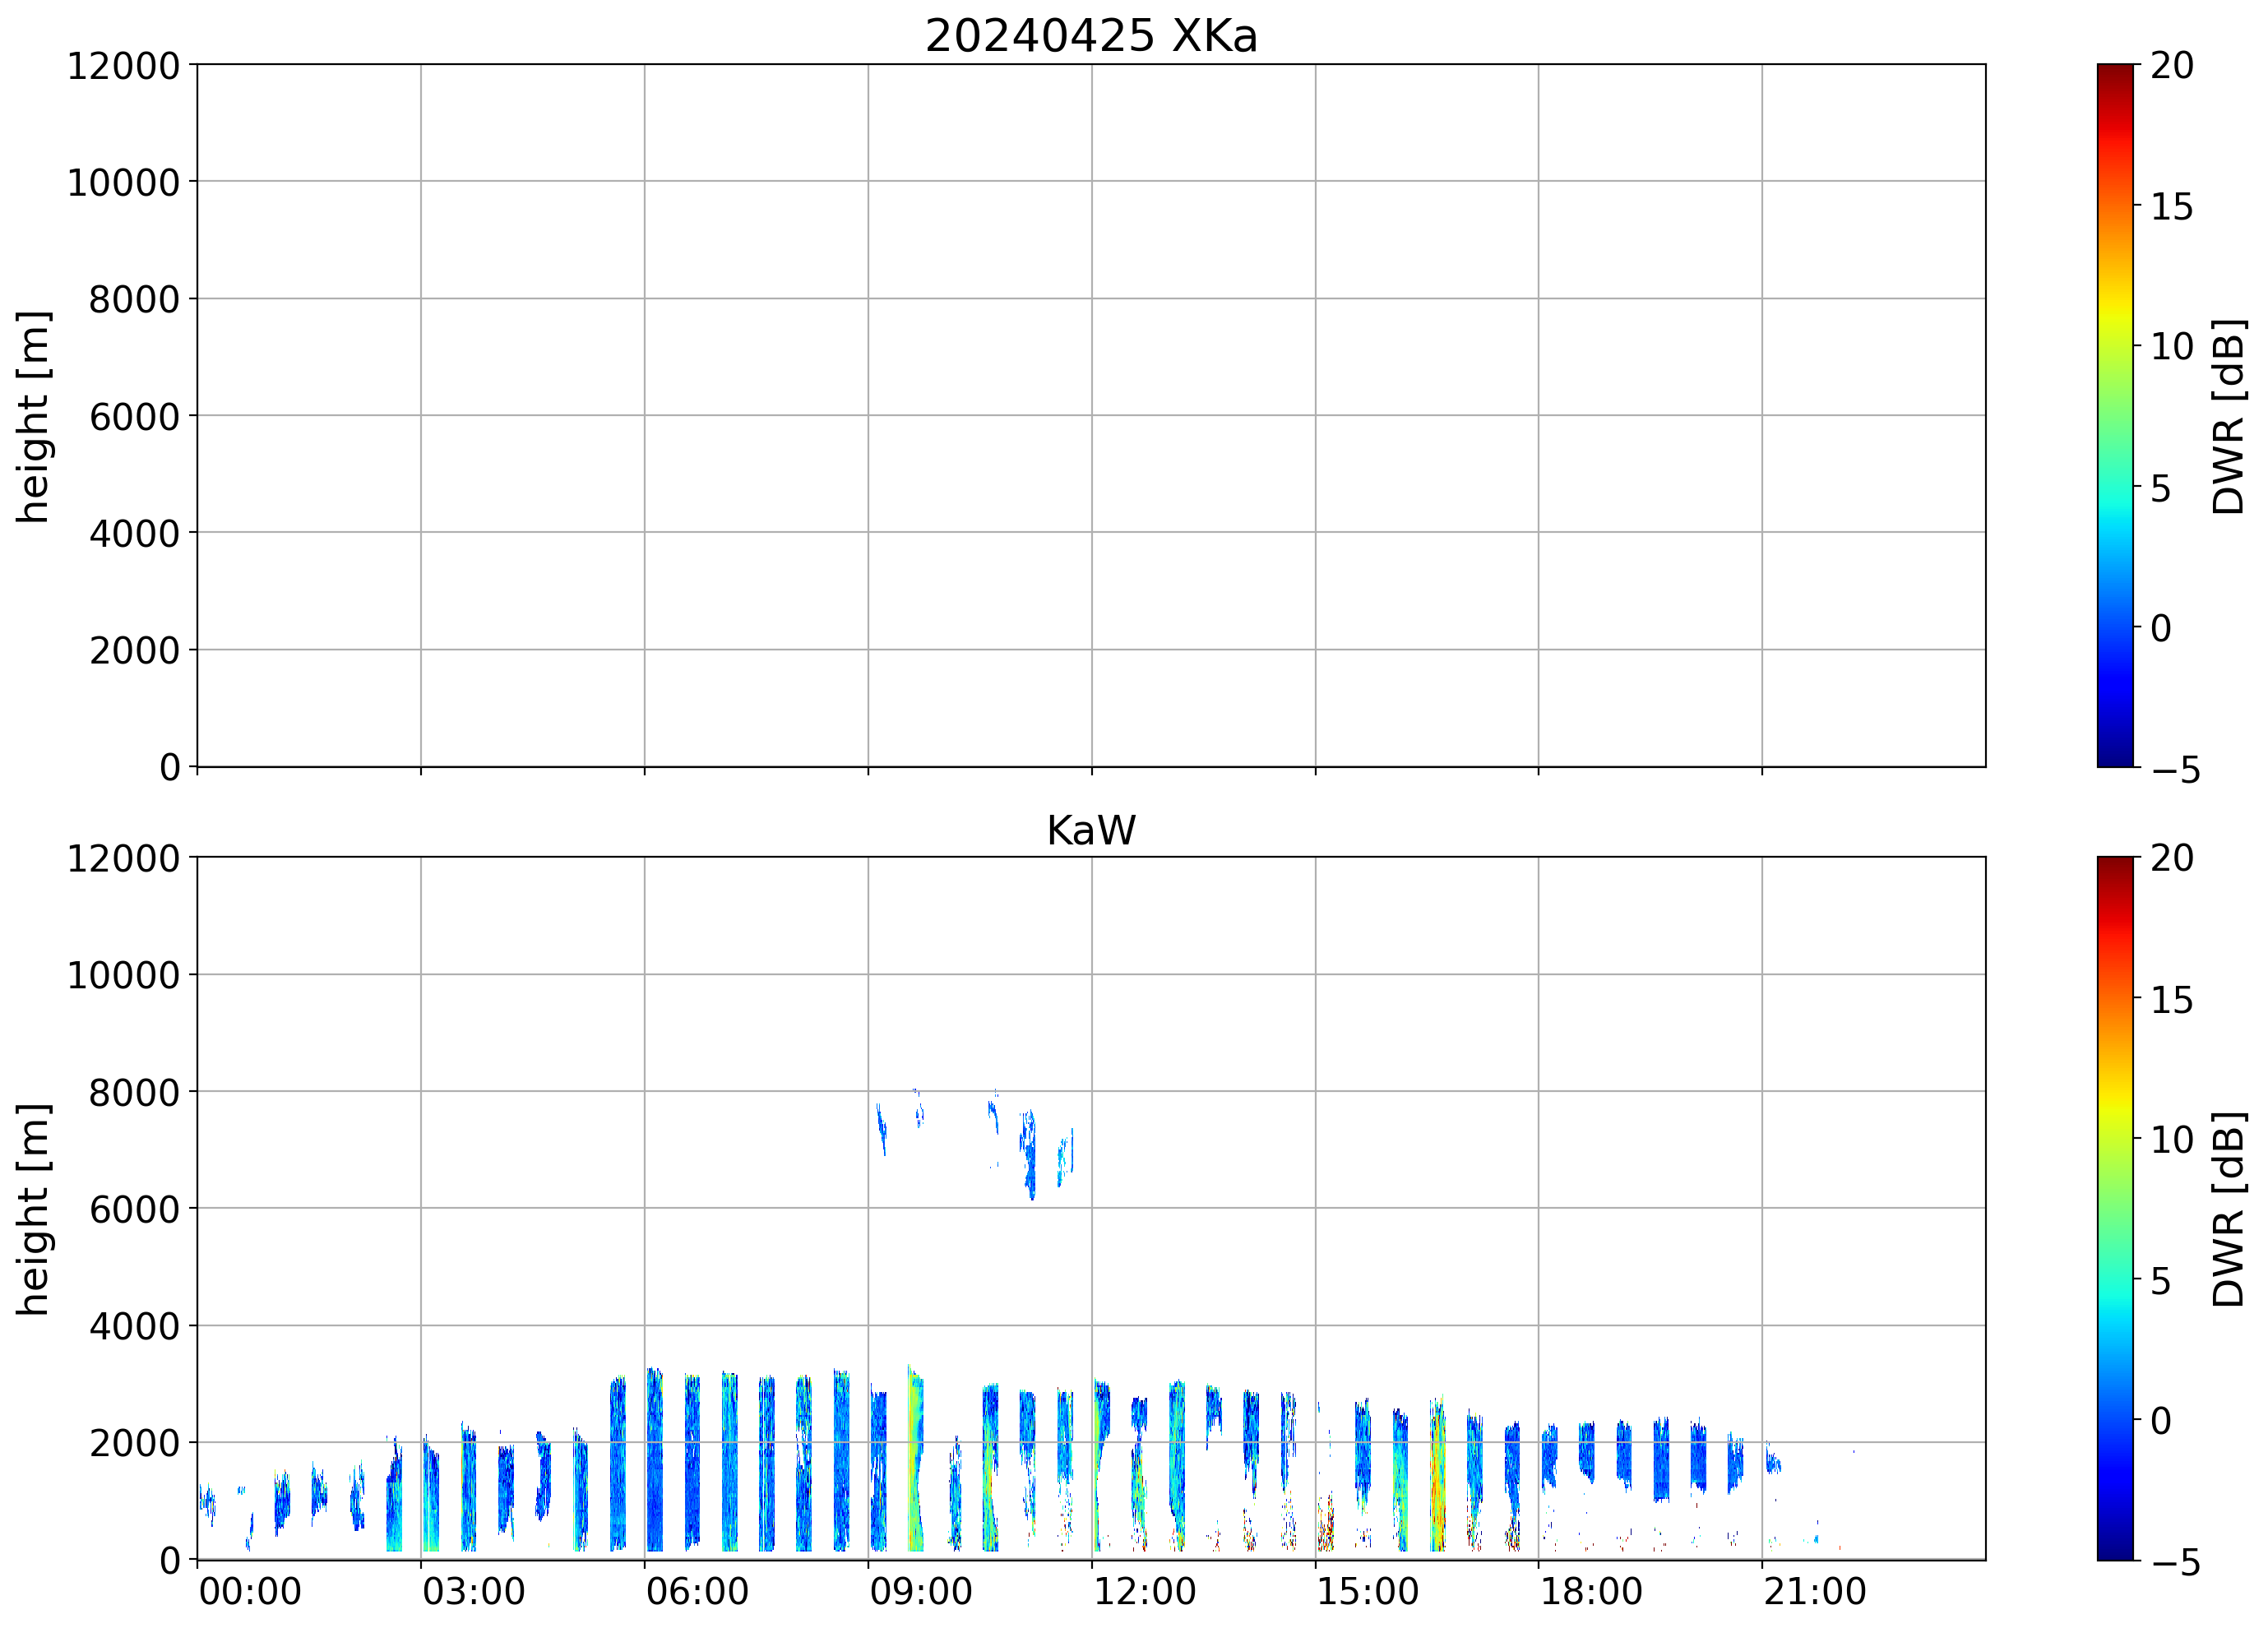Click the 00:00 time axis label
Screen dimensions: 2268x1628
tap(250, 1591)
